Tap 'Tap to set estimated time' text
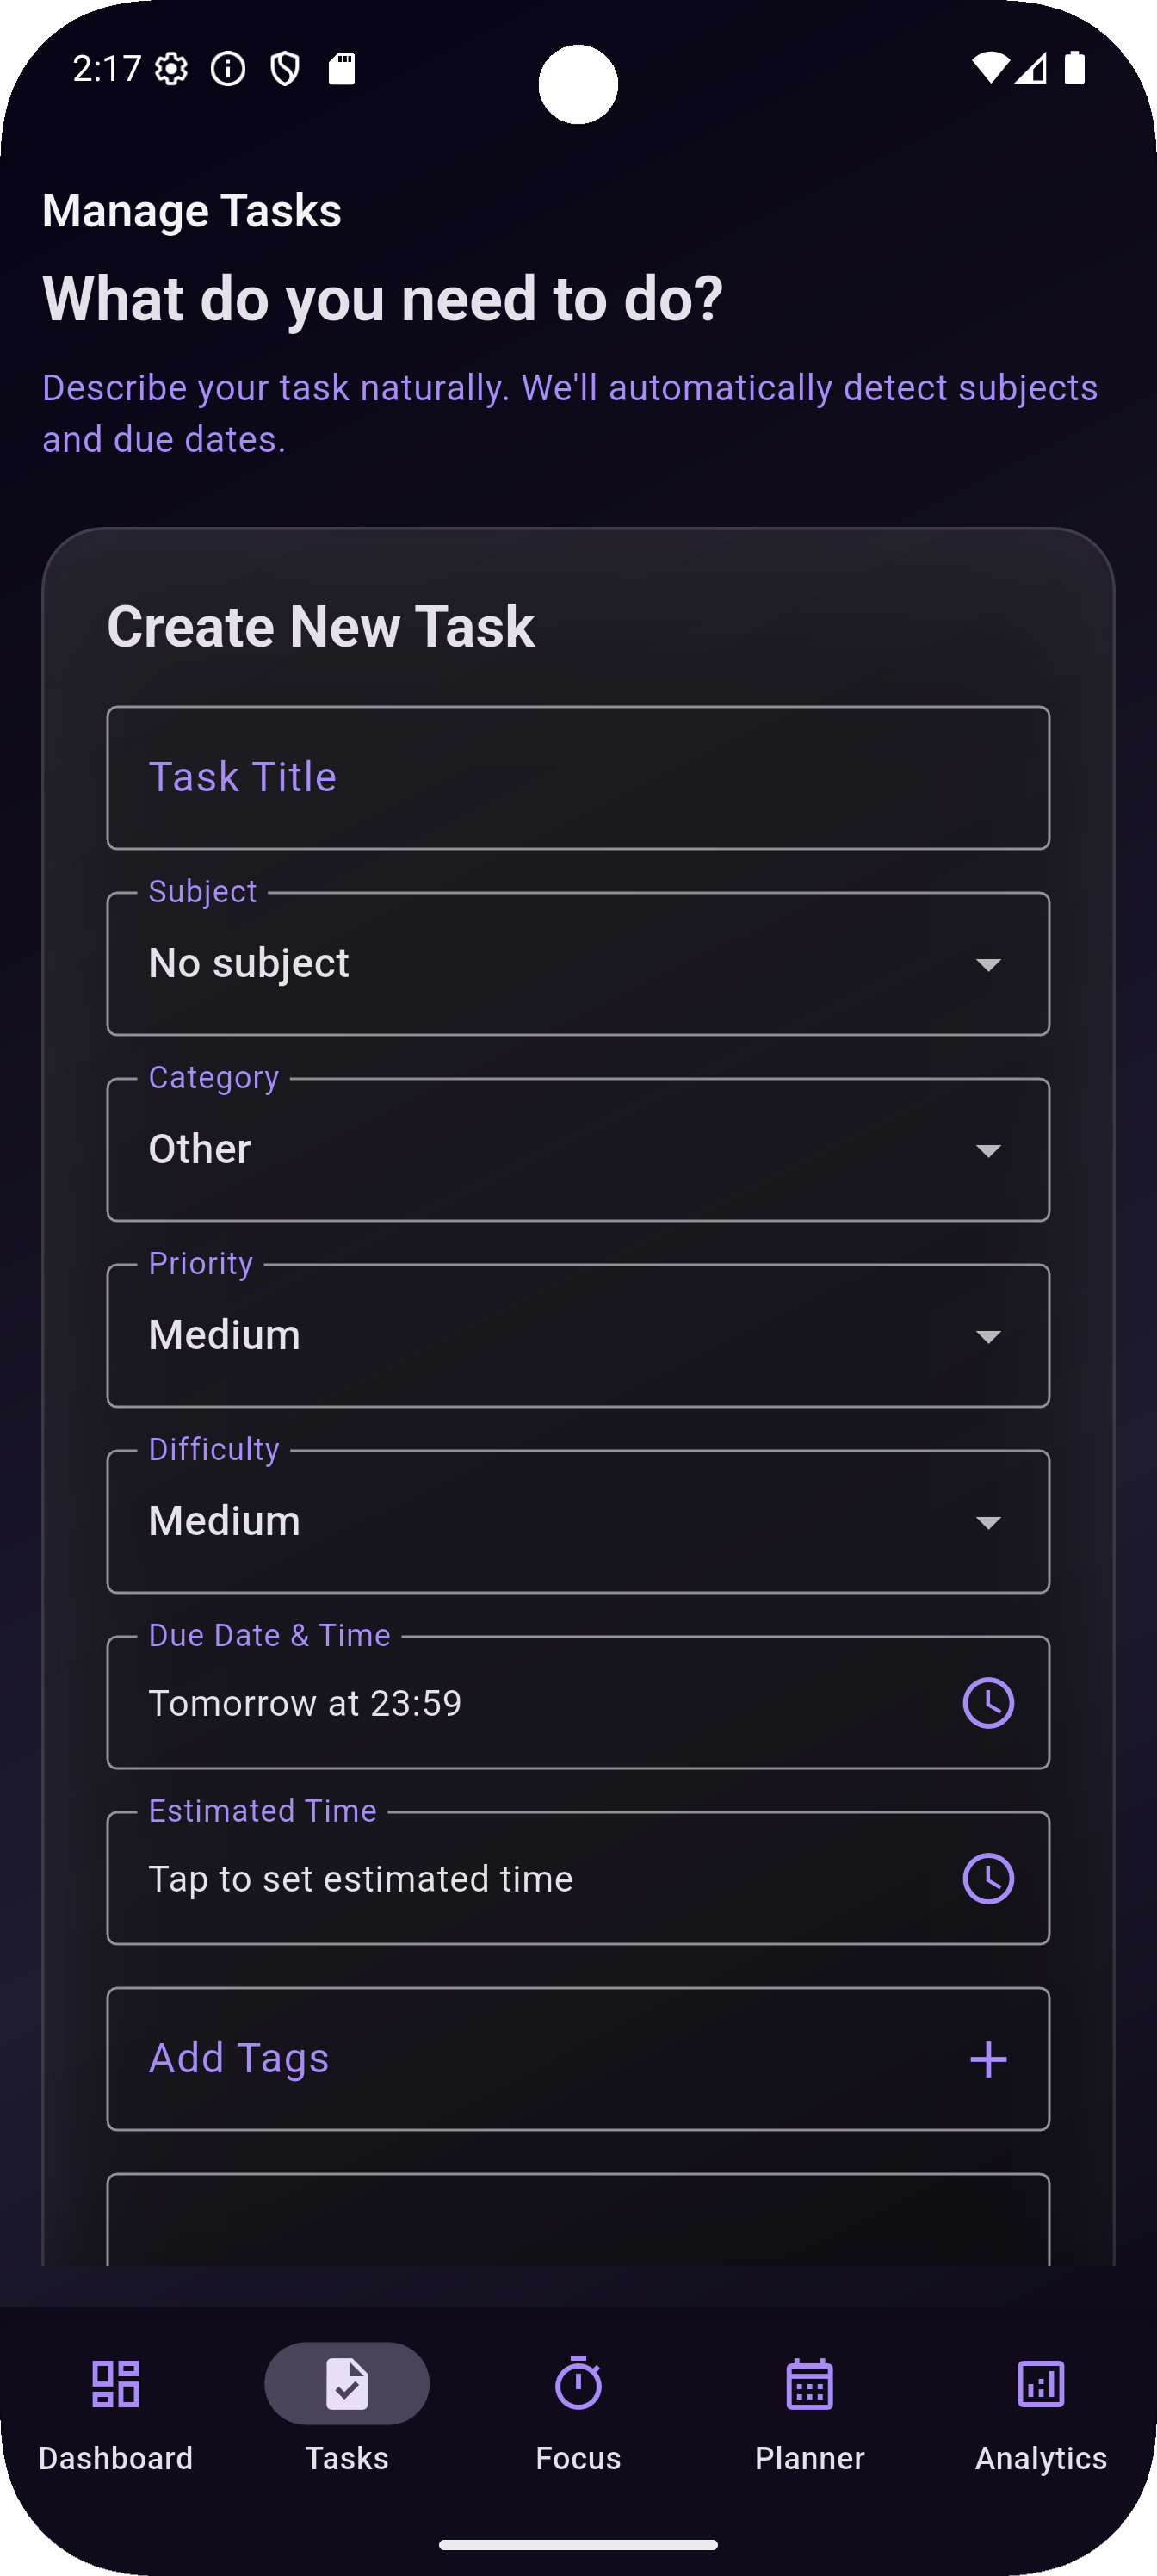The width and height of the screenshot is (1157, 2576). click(360, 1879)
